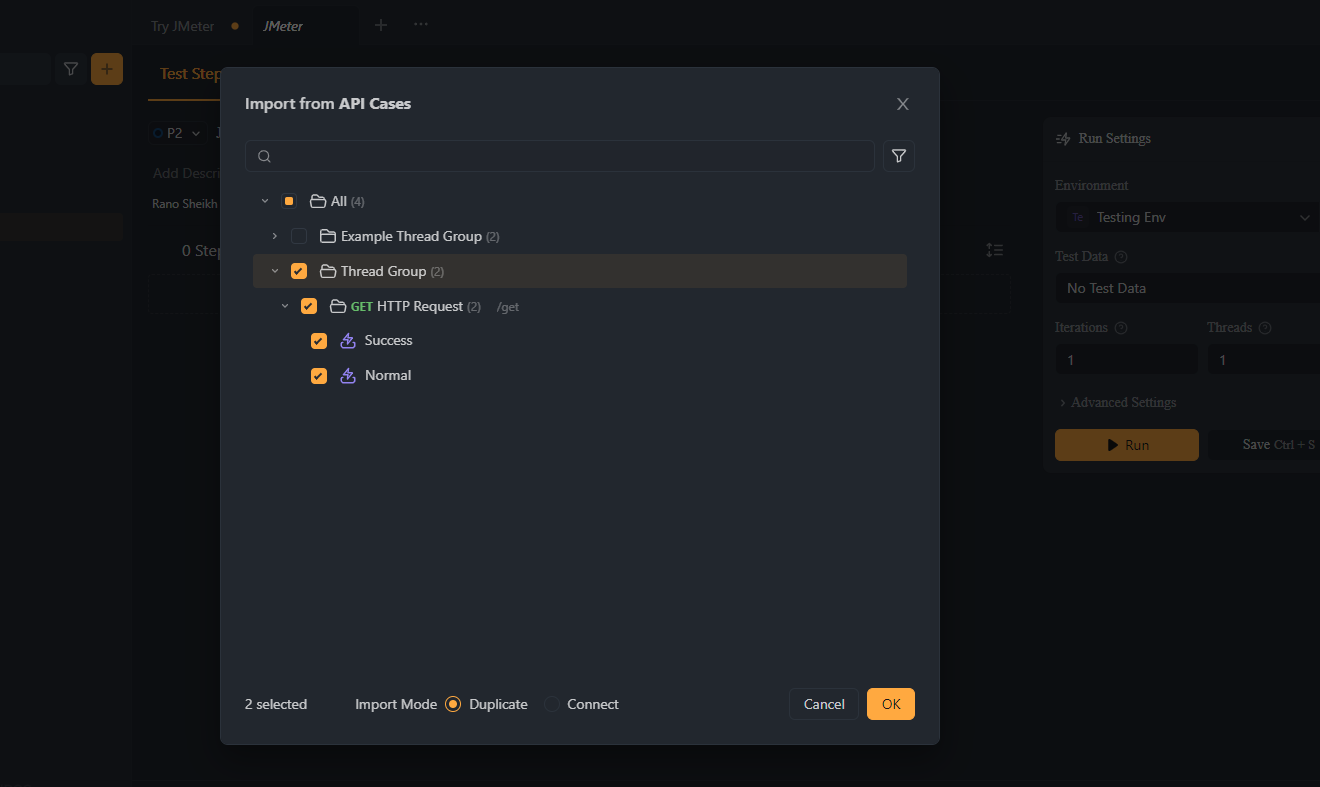Open the P2 priority dropdown
This screenshot has height=787, width=1320.
176,133
